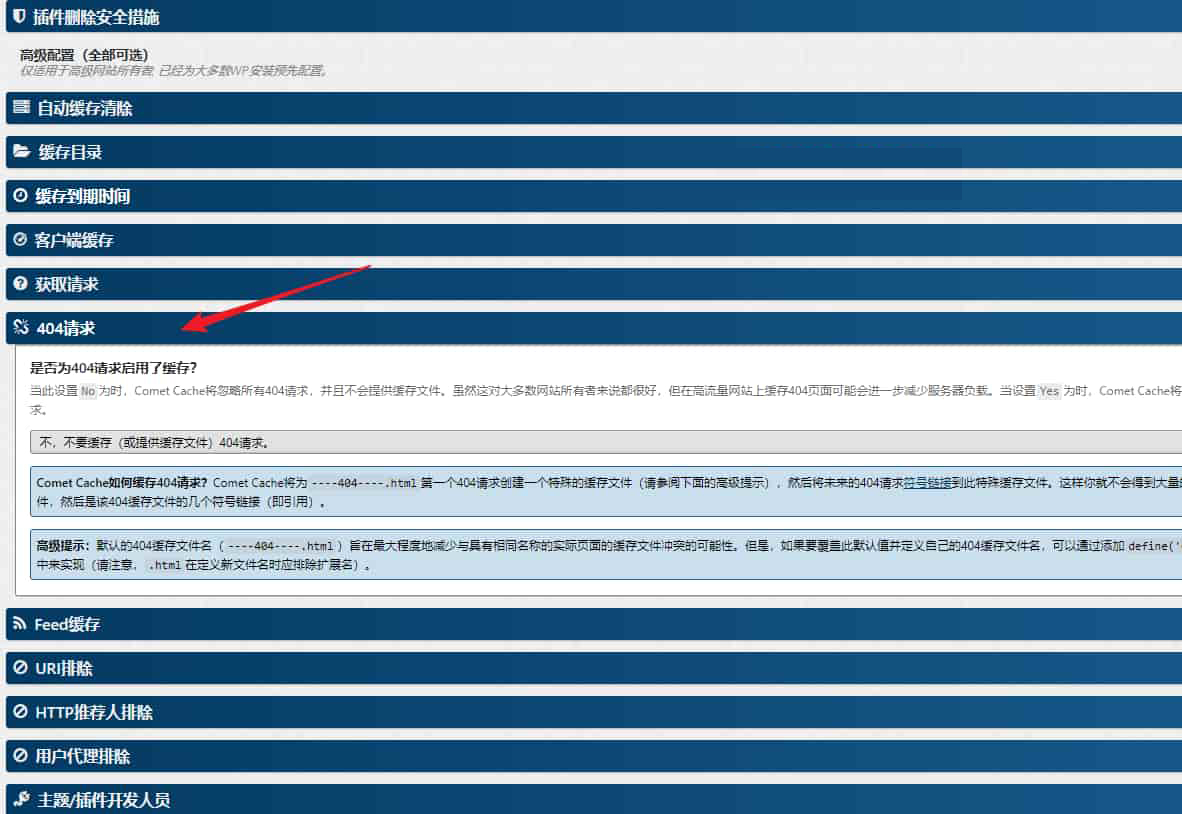Click the 高级配置（全部可选） heading
1182x814 pixels.
pos(84,55)
